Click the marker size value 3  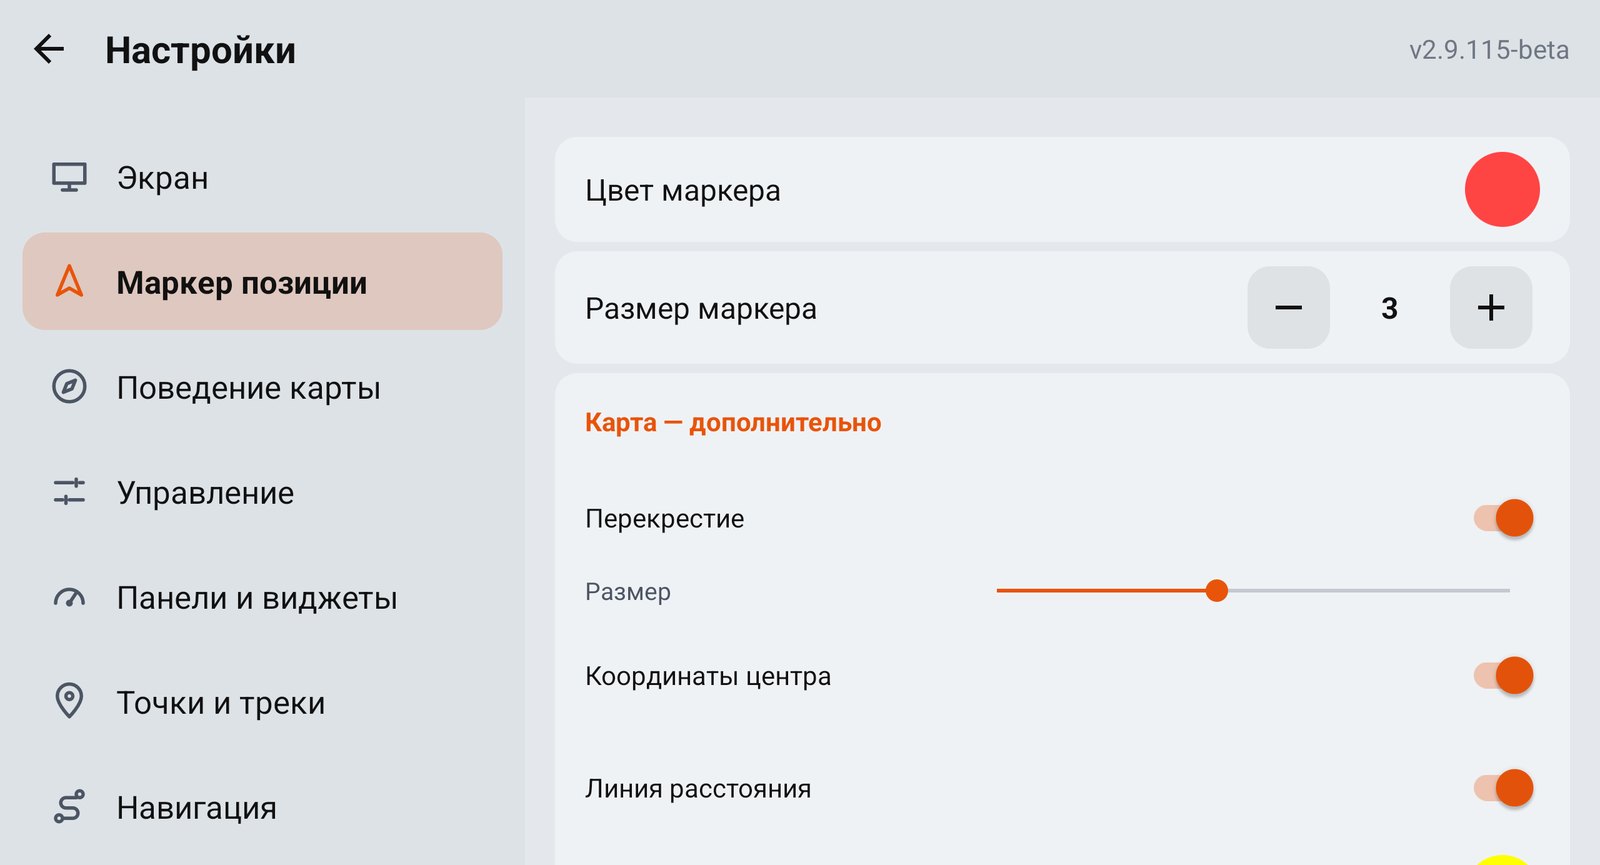[1389, 308]
